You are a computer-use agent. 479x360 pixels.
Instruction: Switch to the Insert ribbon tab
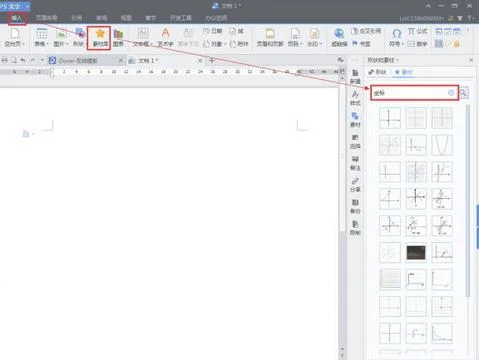[16, 18]
